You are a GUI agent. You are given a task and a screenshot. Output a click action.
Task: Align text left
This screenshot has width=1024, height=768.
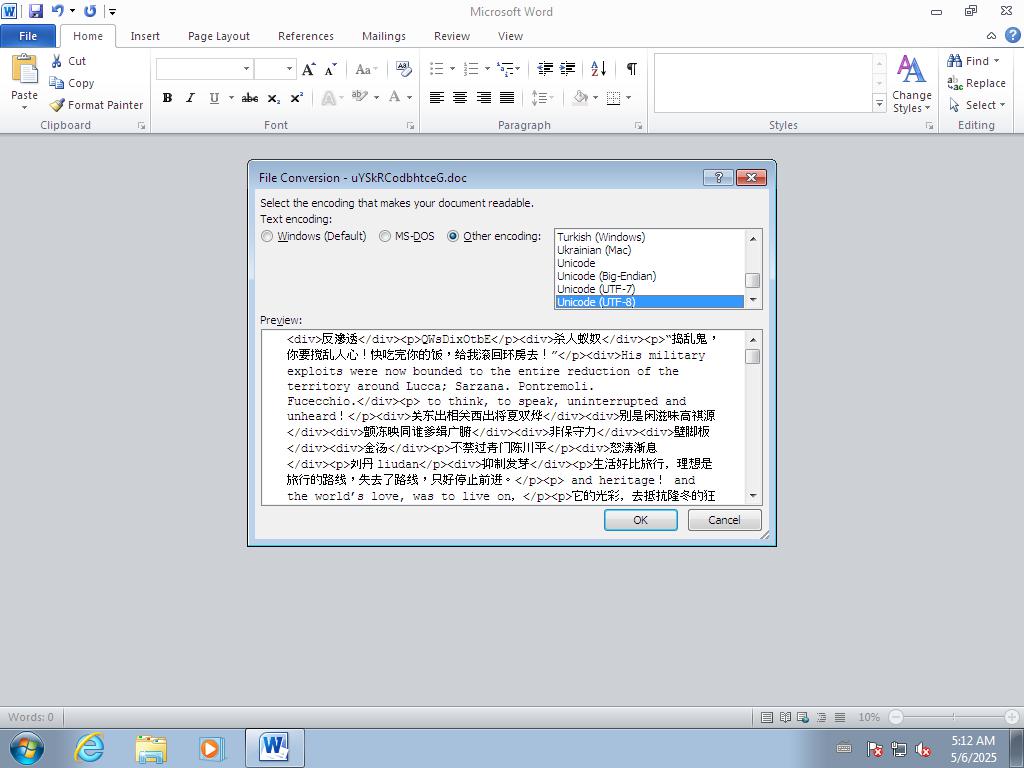coord(437,98)
